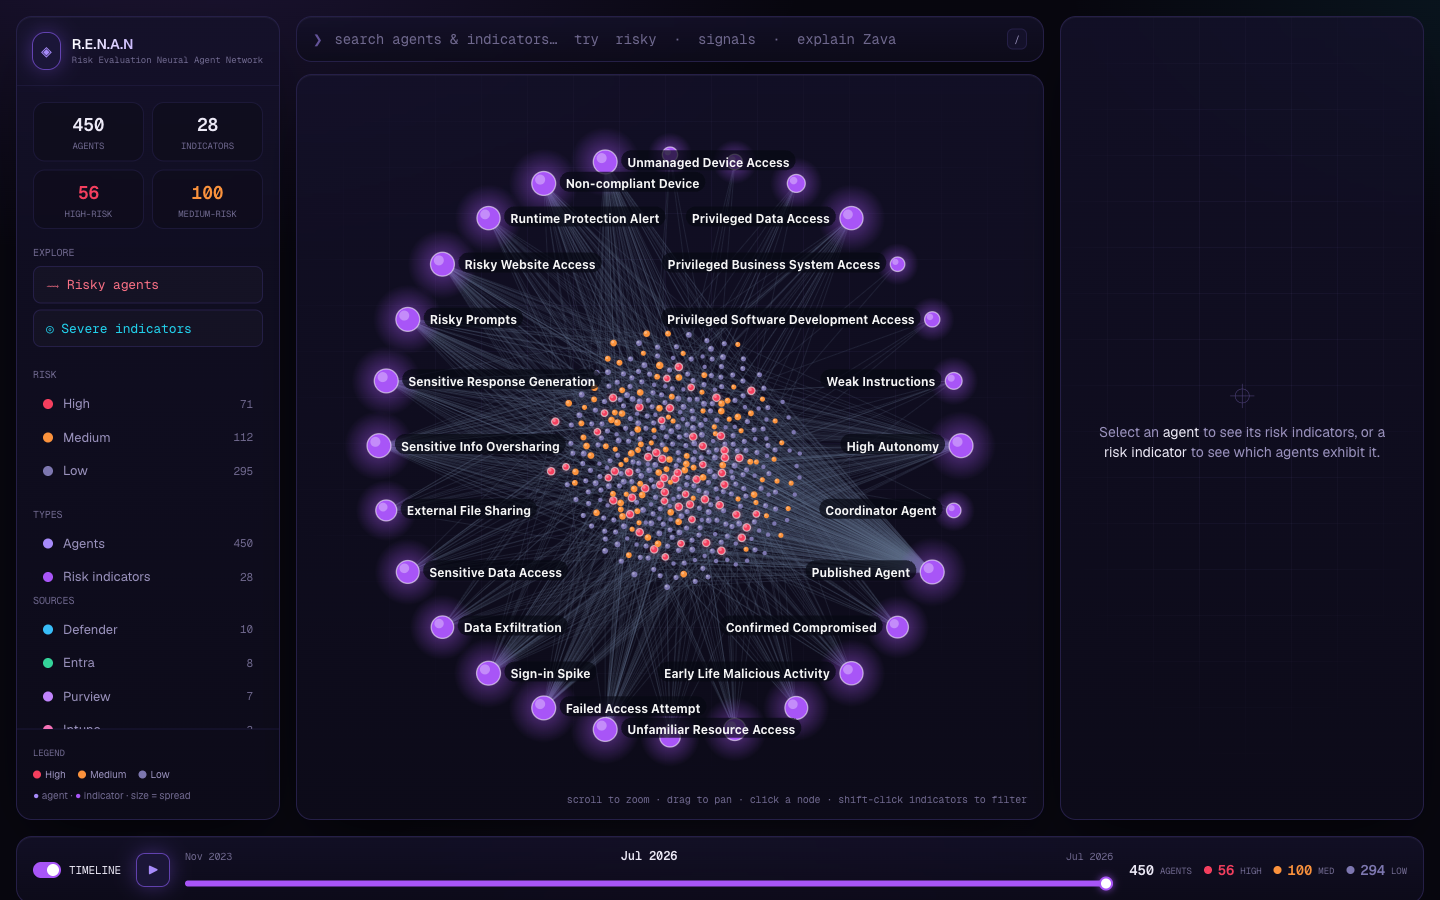Turn off the Timeline toggle switch
Screen dimensions: 1440x900
[x=47, y=870]
